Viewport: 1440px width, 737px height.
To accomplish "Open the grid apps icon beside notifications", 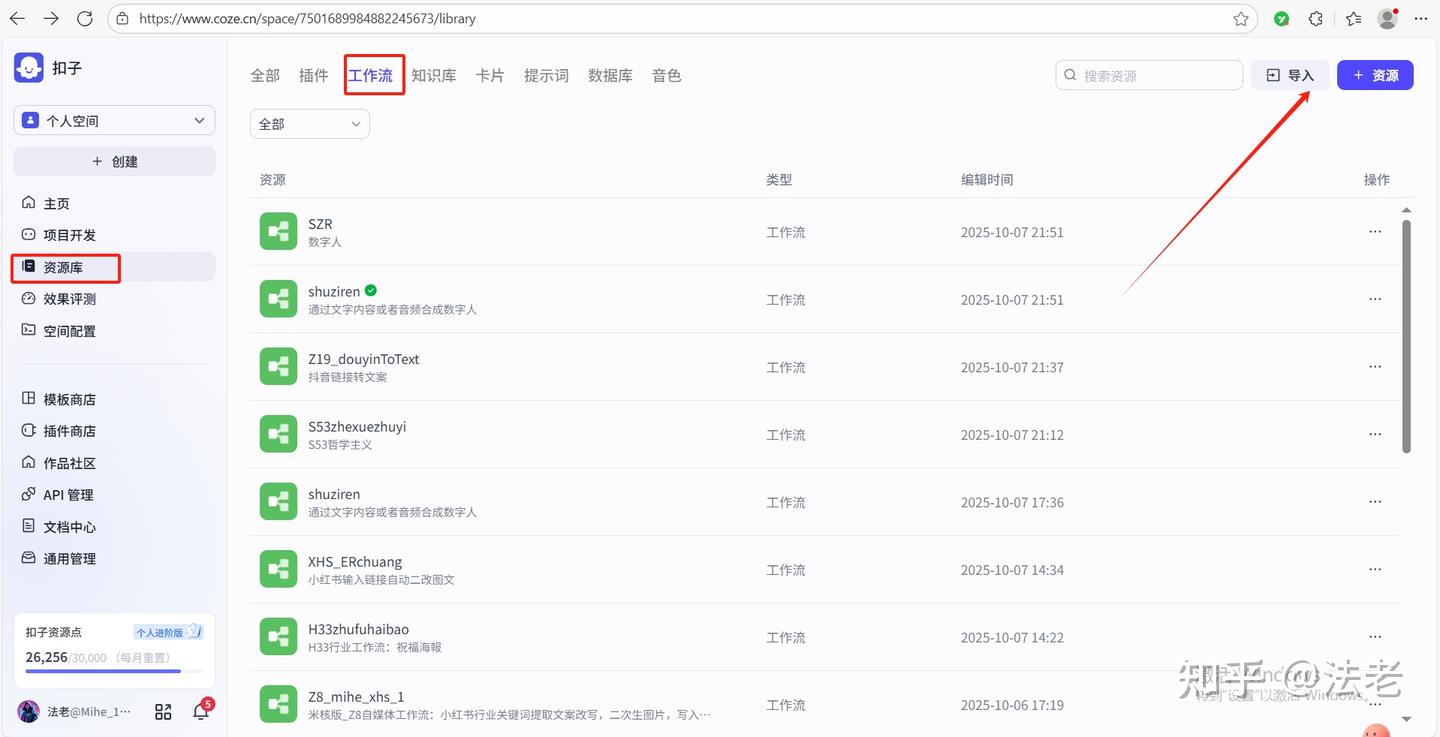I will tap(163, 712).
